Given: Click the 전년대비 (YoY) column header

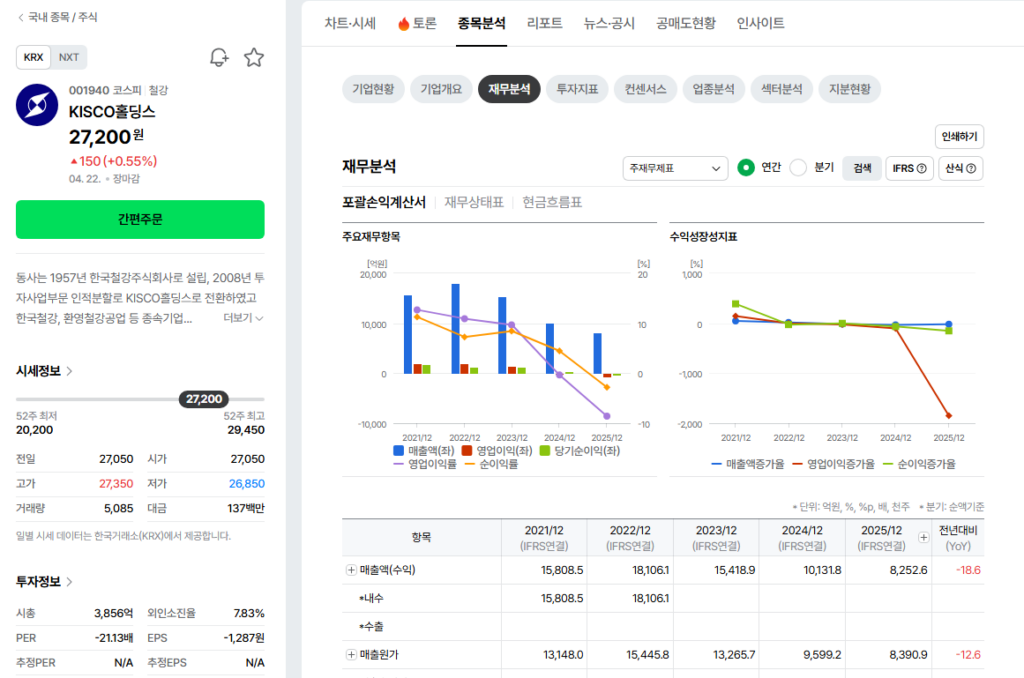Looking at the screenshot, I should click(958, 538).
